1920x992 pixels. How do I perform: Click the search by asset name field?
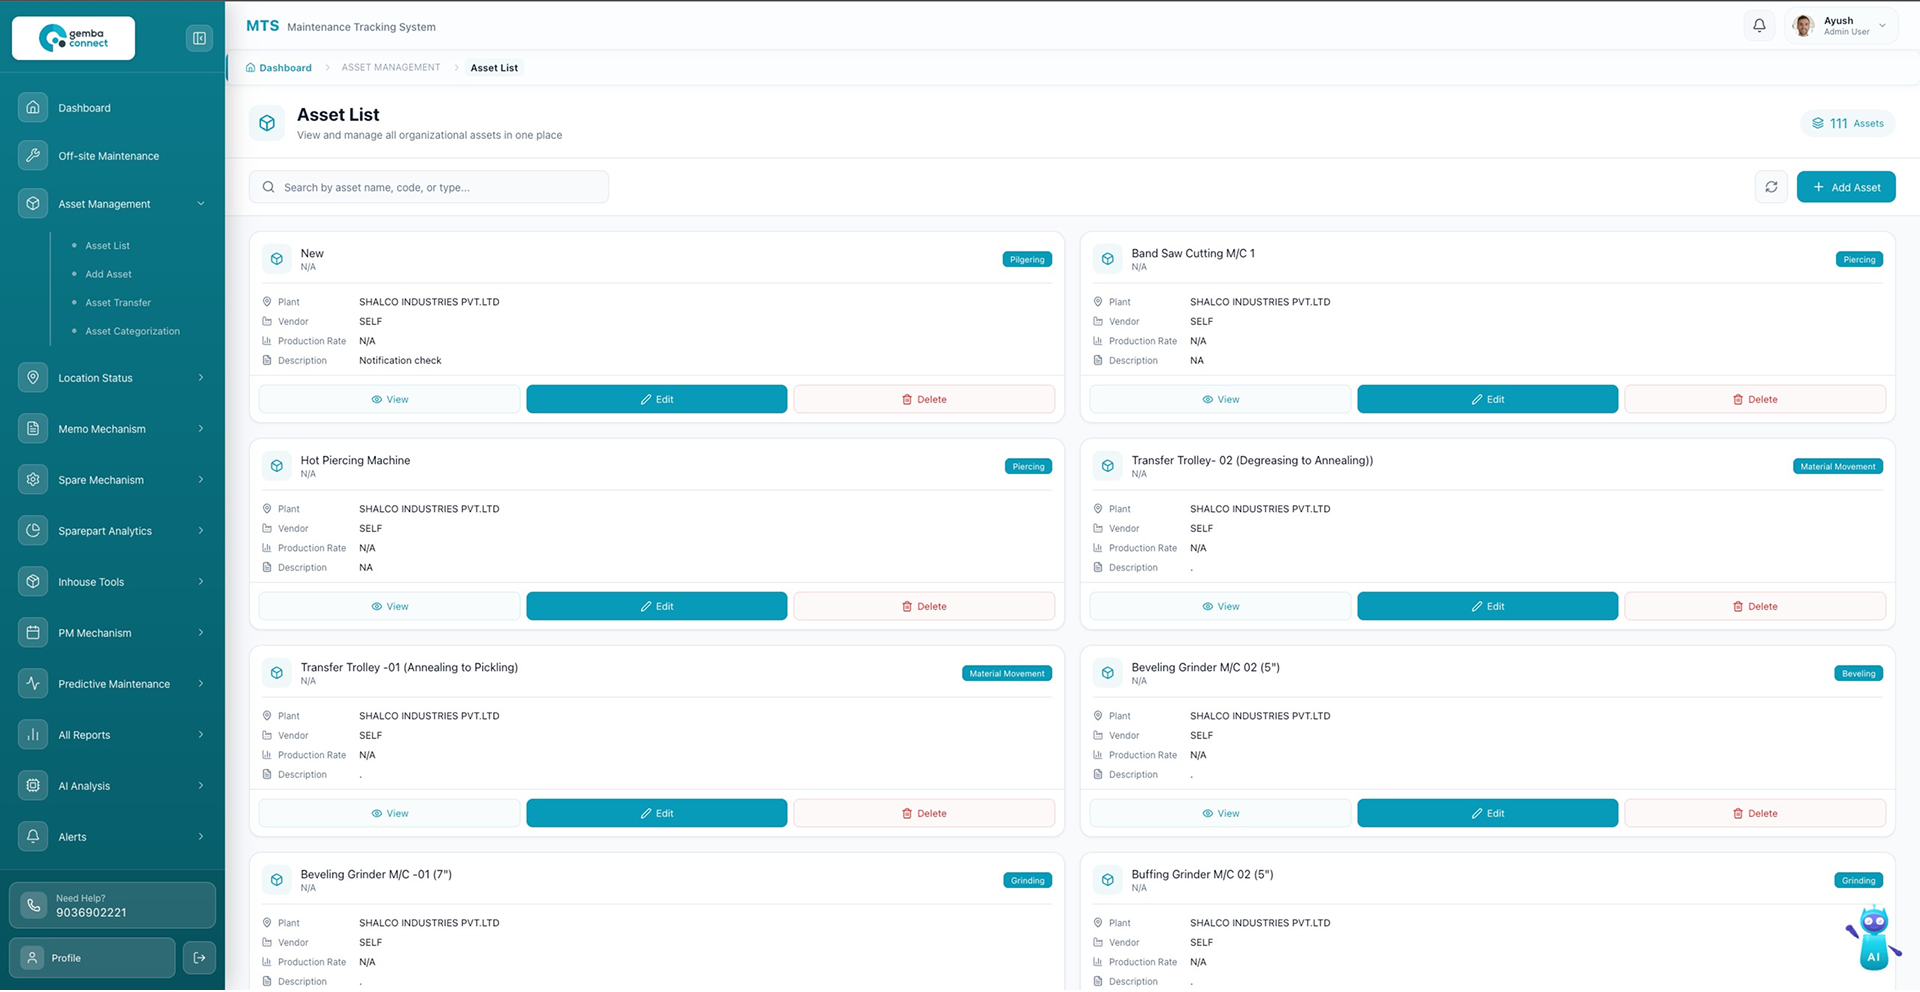click(x=429, y=187)
